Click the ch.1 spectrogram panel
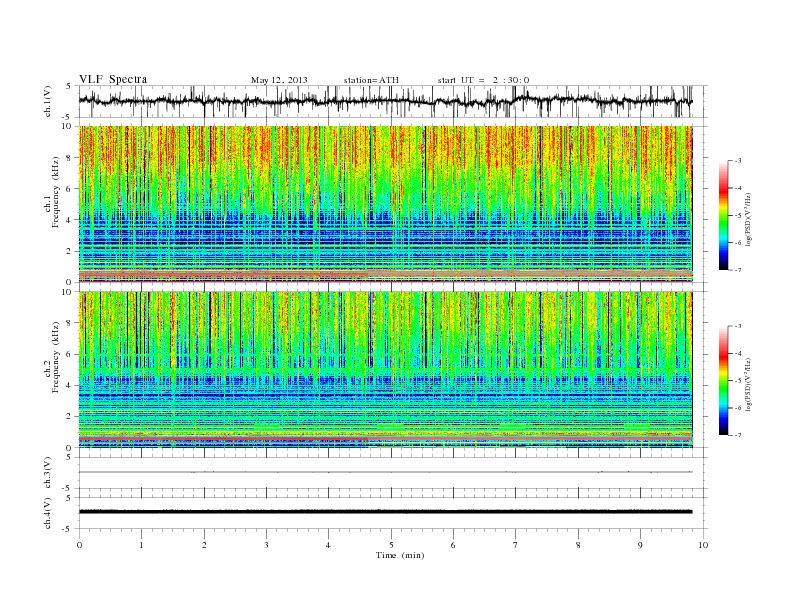792x612 pixels. (385, 204)
